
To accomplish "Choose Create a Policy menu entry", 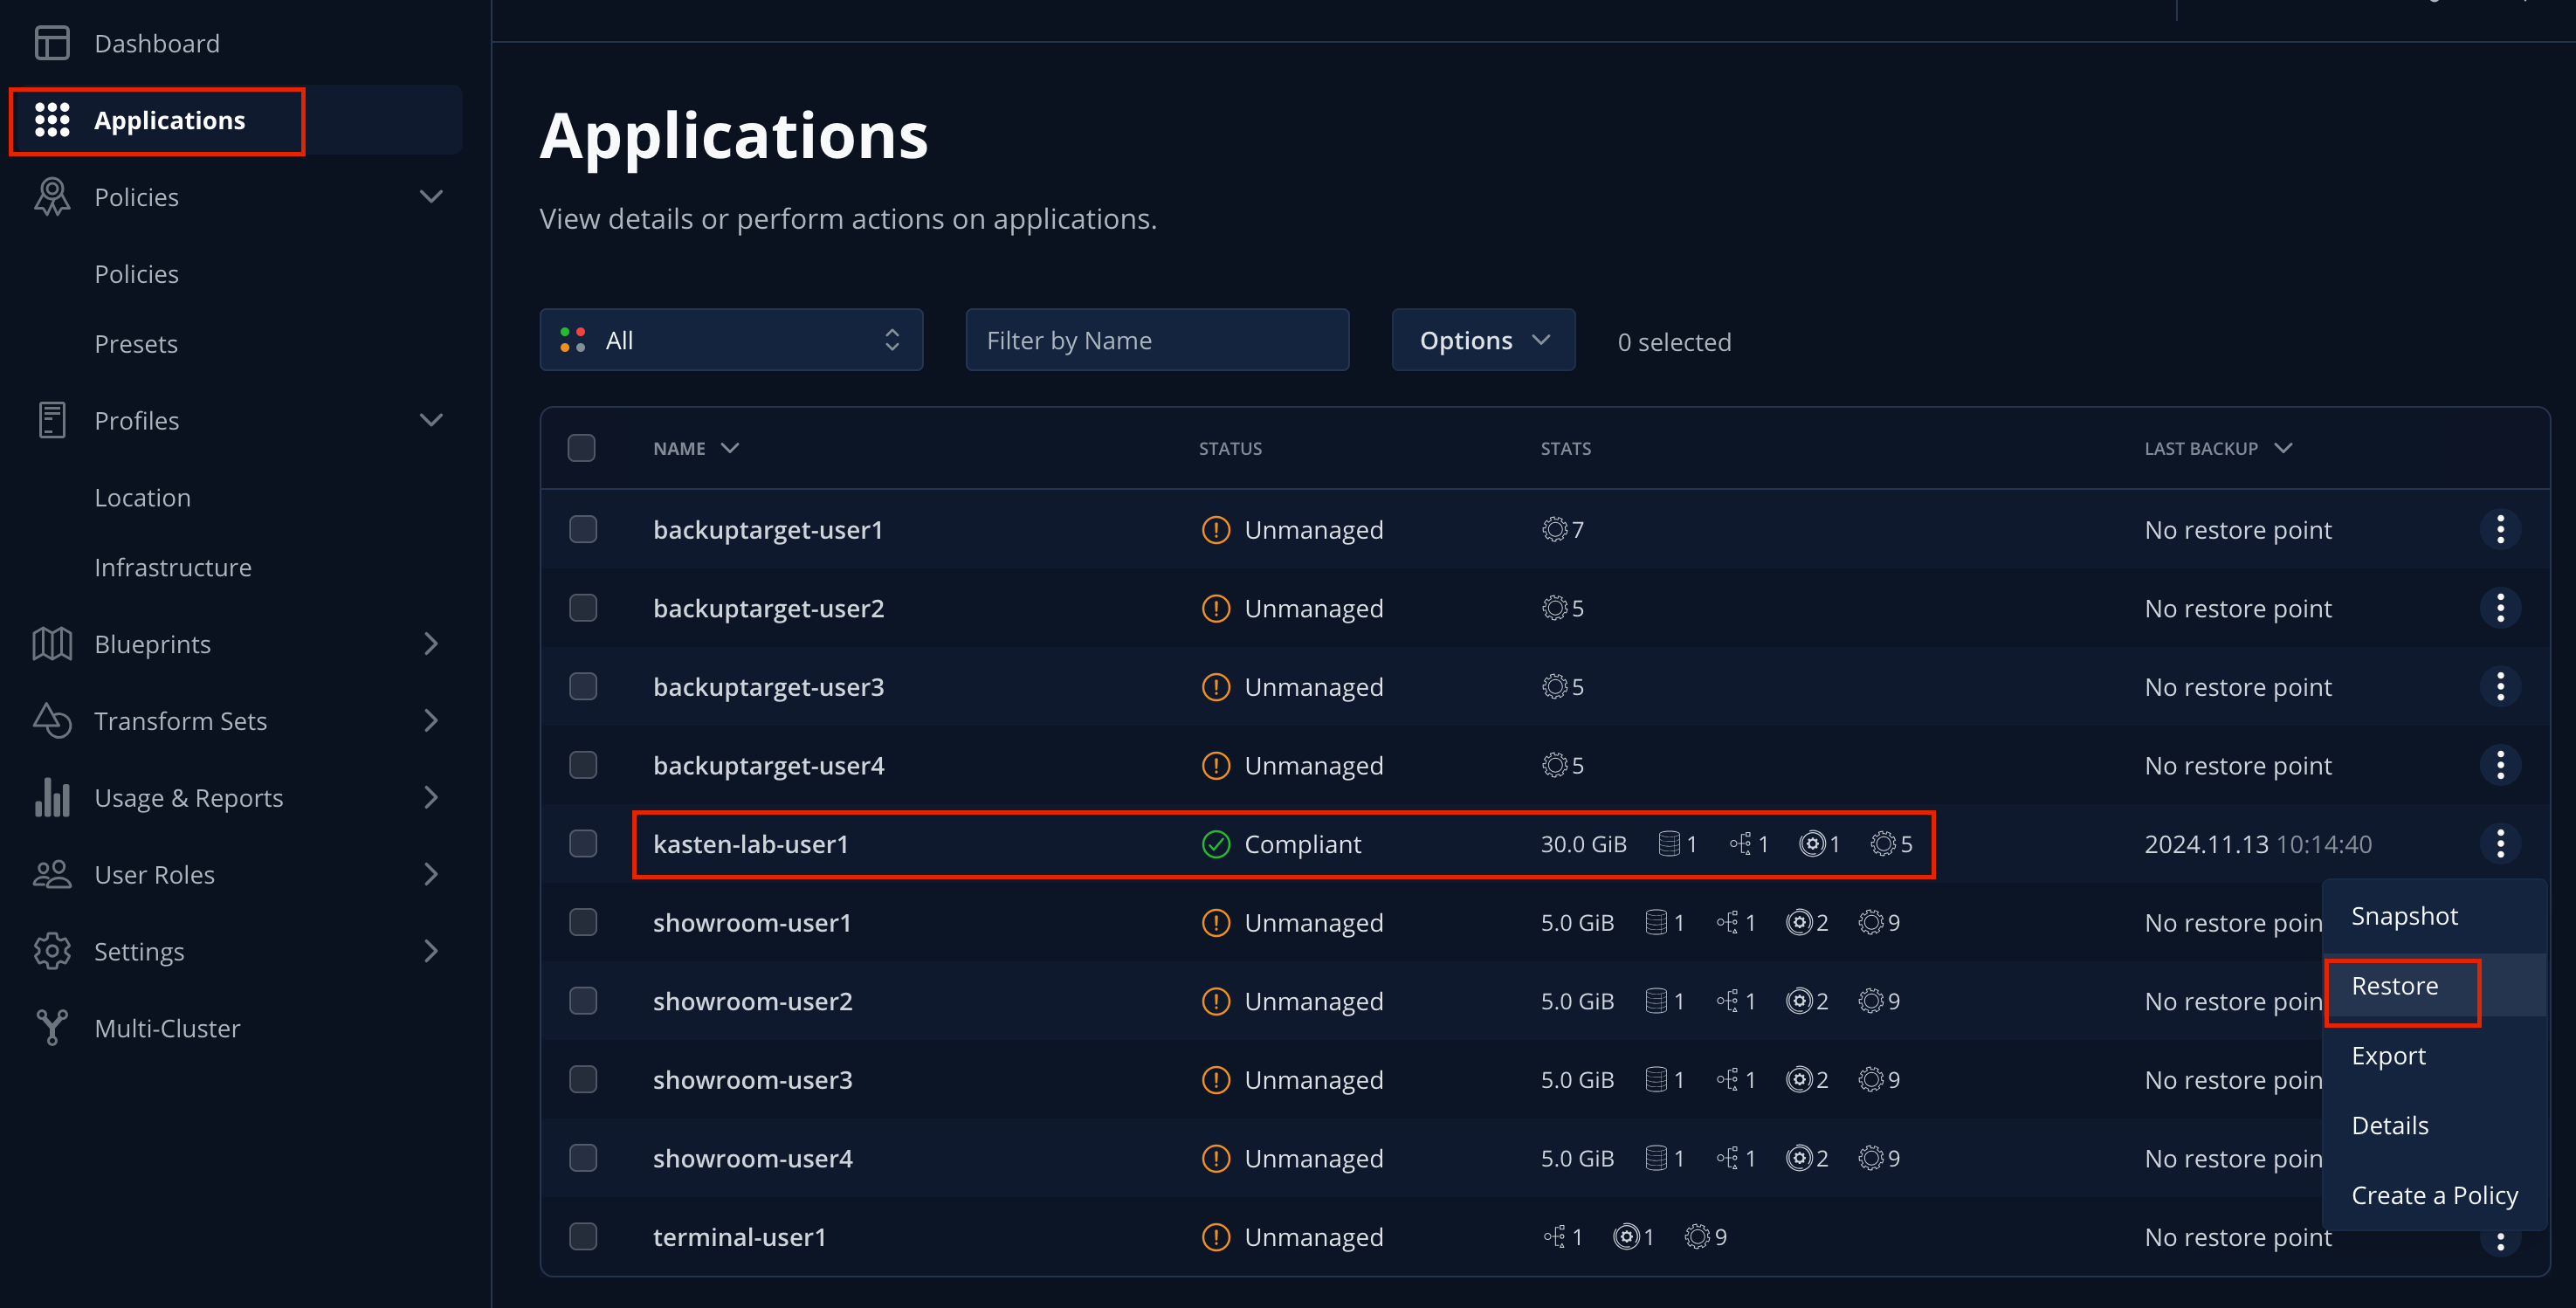I will click(x=2434, y=1196).
